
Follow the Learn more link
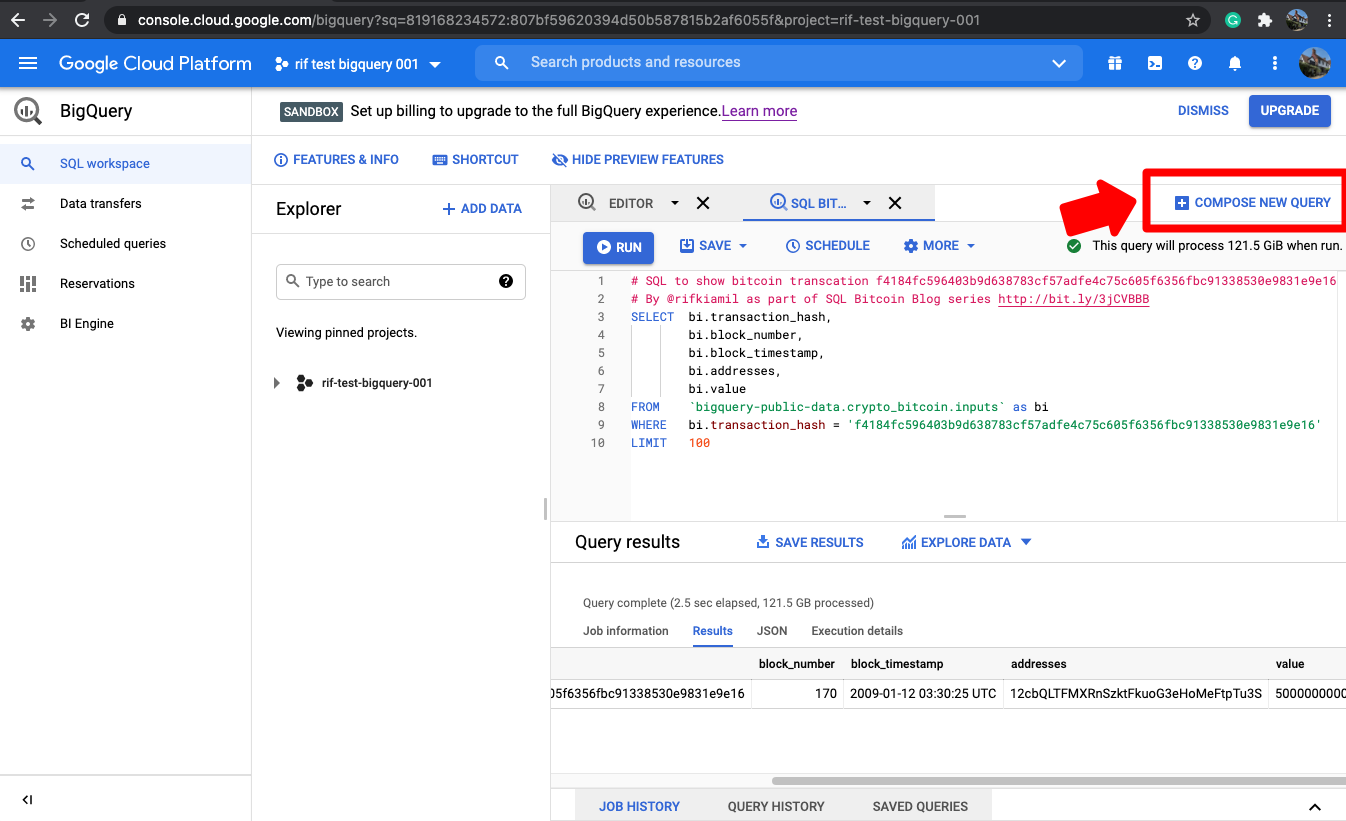coord(759,111)
